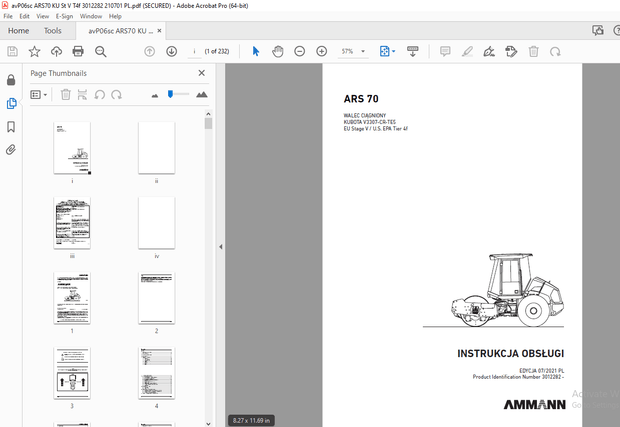Image resolution: width=620 pixels, height=427 pixels.
Task: Select the page 4 thumbnail
Action: tap(157, 373)
